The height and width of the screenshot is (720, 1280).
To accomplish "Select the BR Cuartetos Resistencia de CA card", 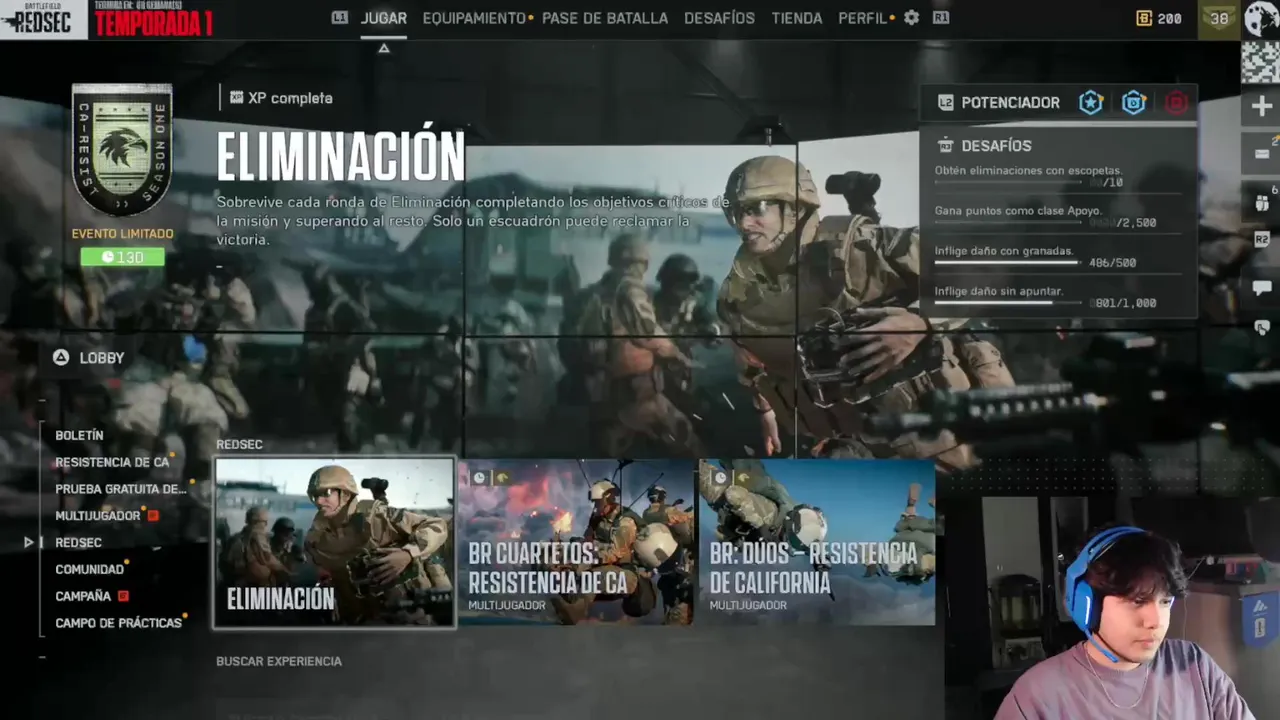I will point(576,543).
